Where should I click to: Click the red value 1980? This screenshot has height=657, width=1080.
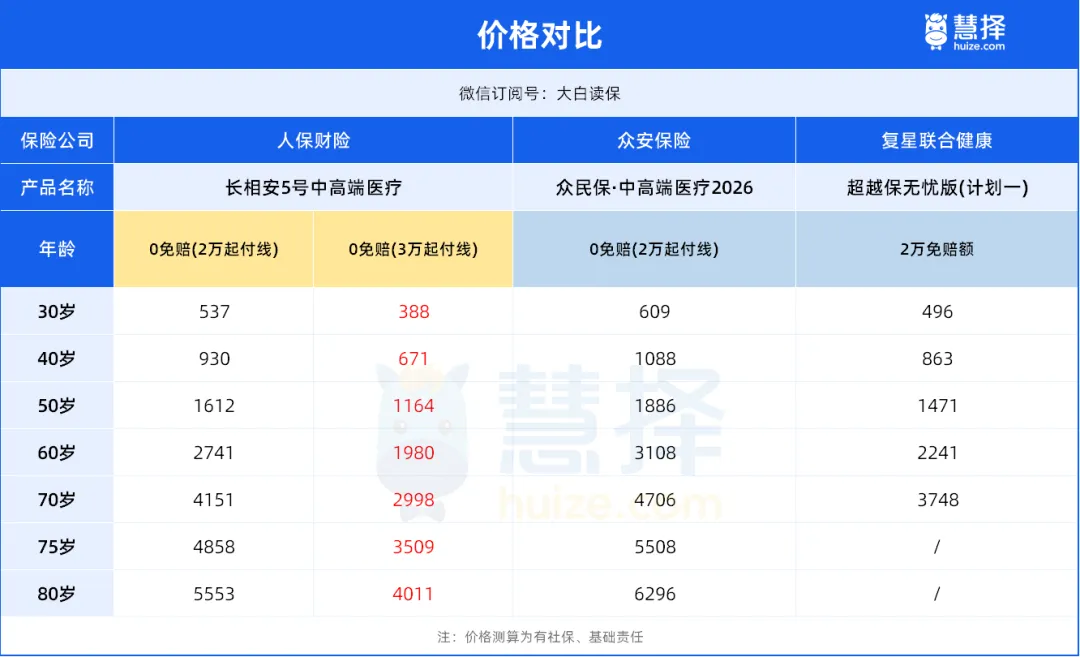[414, 453]
